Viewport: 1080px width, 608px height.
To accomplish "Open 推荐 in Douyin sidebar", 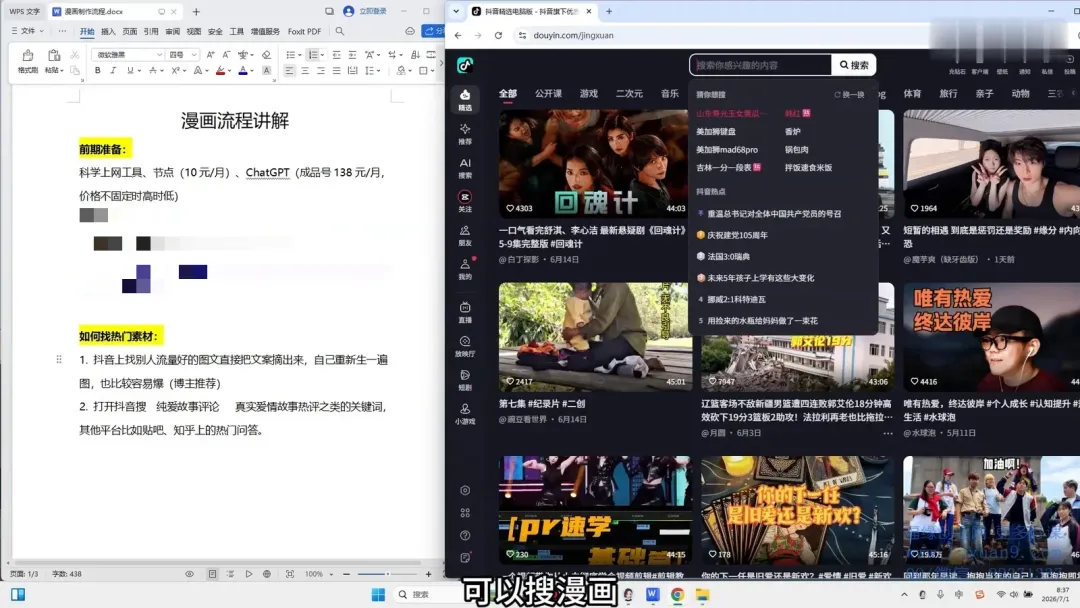I will pos(465,134).
